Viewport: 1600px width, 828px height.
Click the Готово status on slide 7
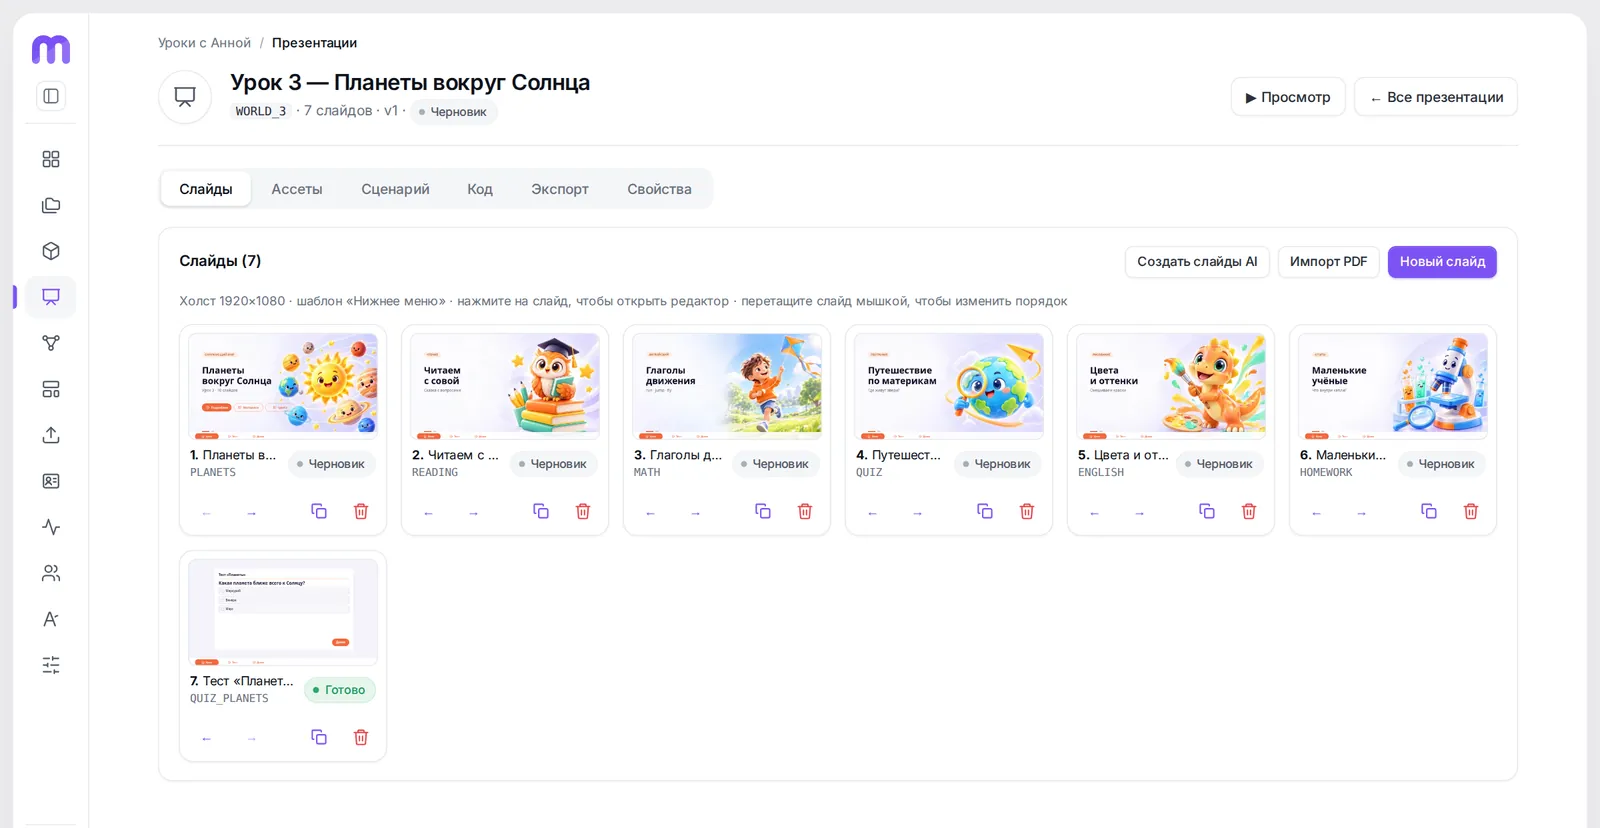(x=340, y=690)
